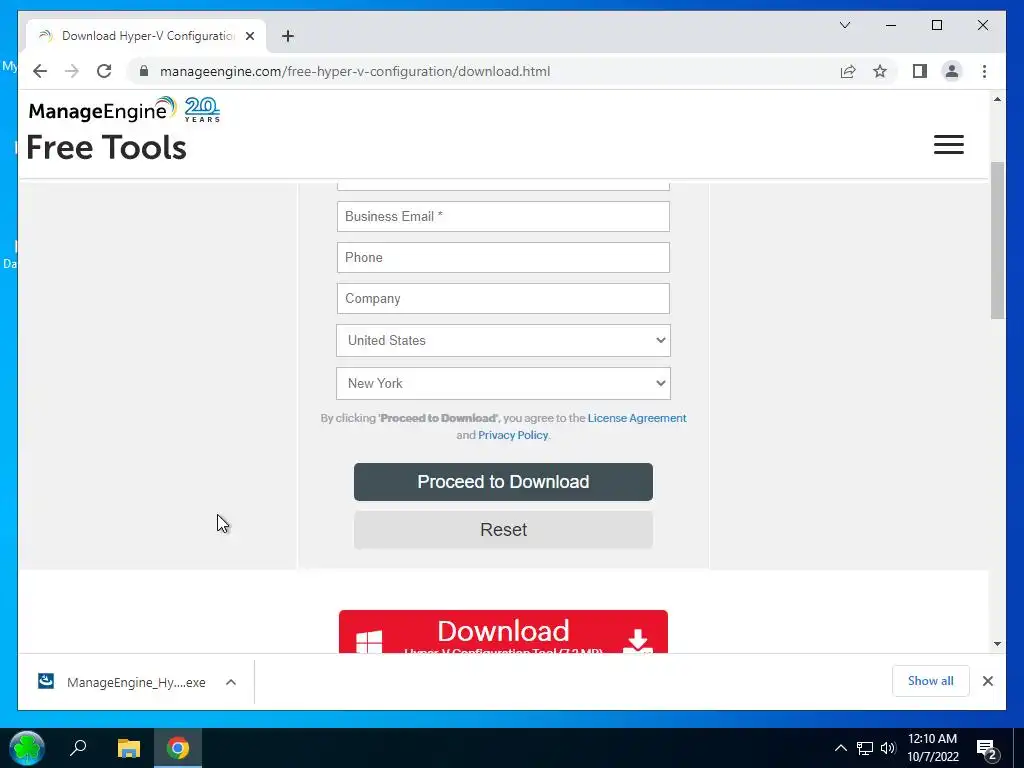Click the red Download button
The height and width of the screenshot is (768, 1024).
[503, 632]
